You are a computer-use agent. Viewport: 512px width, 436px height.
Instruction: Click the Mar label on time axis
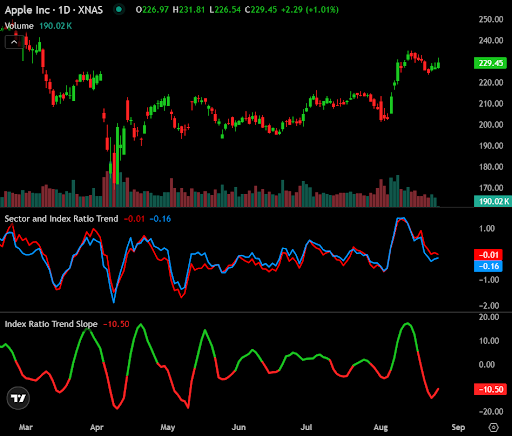coord(26,427)
